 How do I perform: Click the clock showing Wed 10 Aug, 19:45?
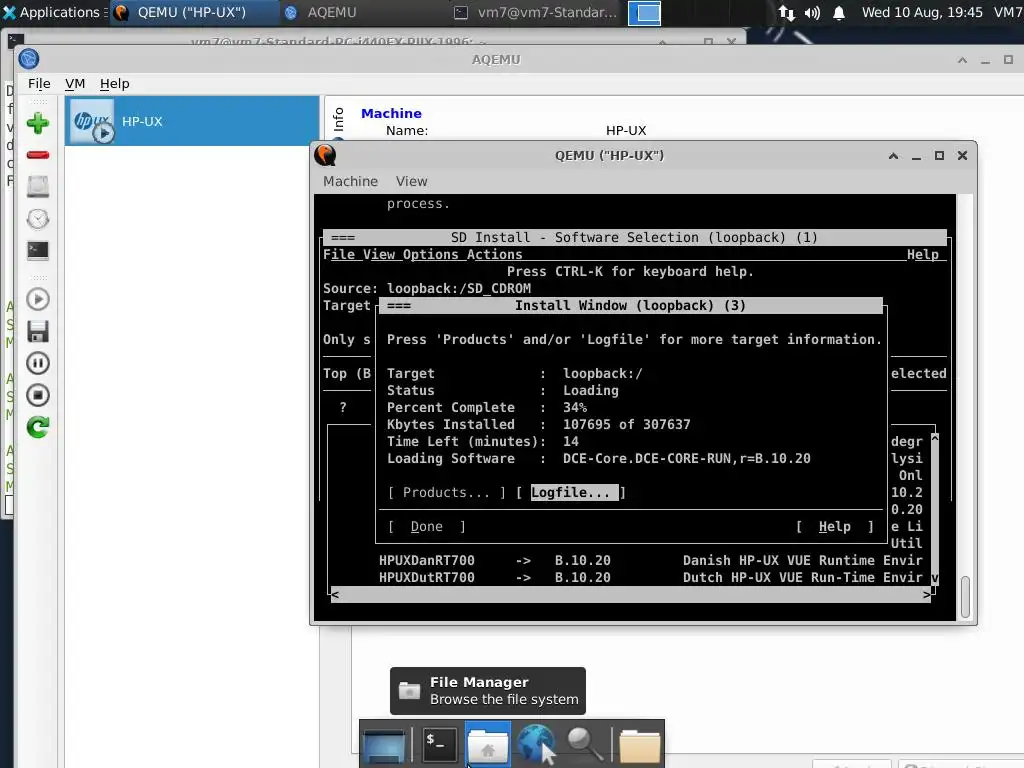(921, 12)
